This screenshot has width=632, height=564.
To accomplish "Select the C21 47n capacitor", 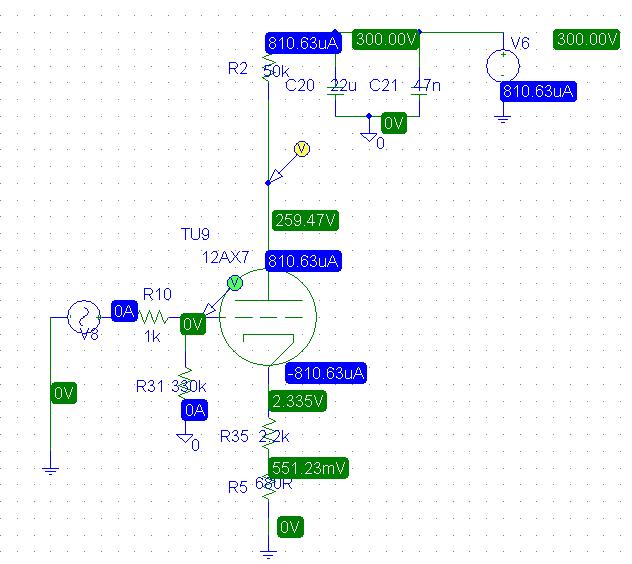I will [419, 88].
